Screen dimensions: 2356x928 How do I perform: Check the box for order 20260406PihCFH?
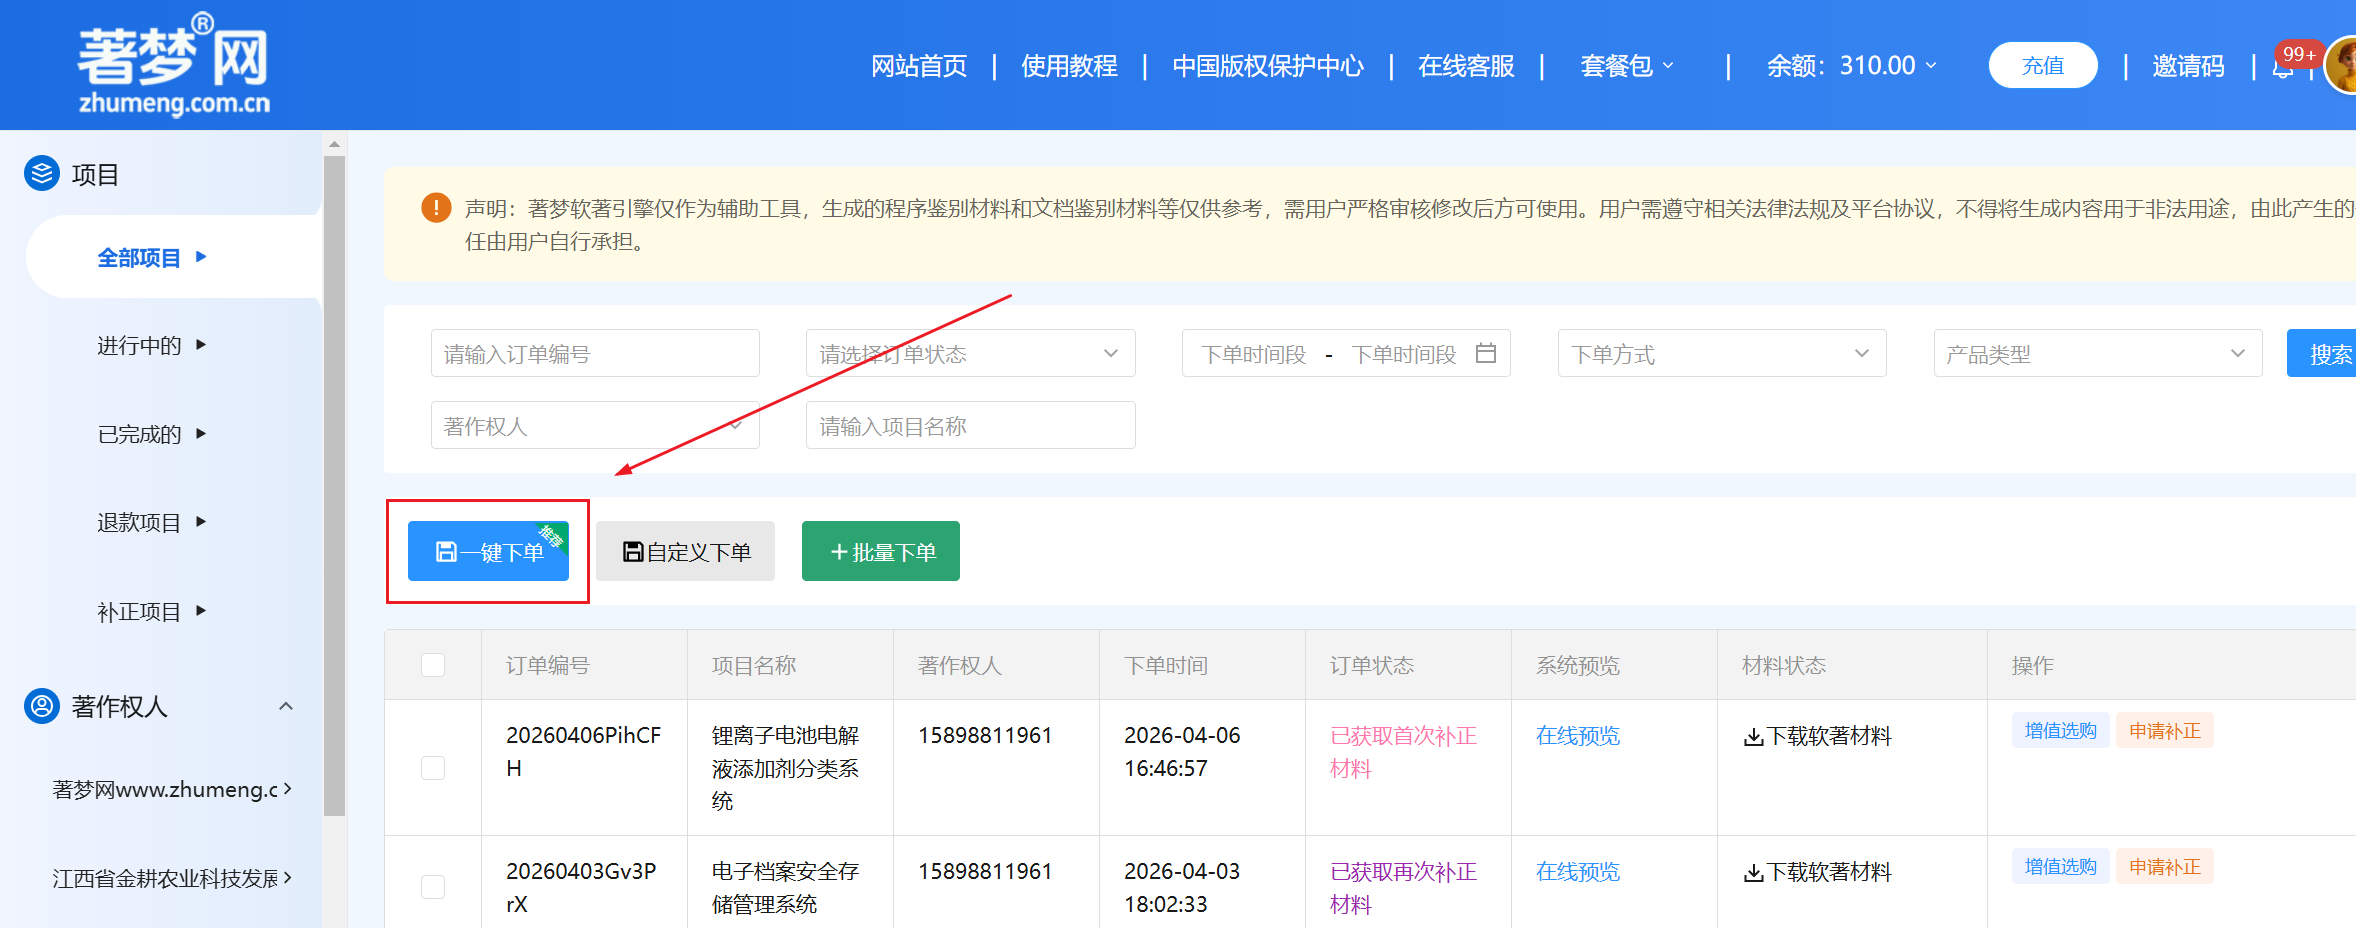point(433,767)
